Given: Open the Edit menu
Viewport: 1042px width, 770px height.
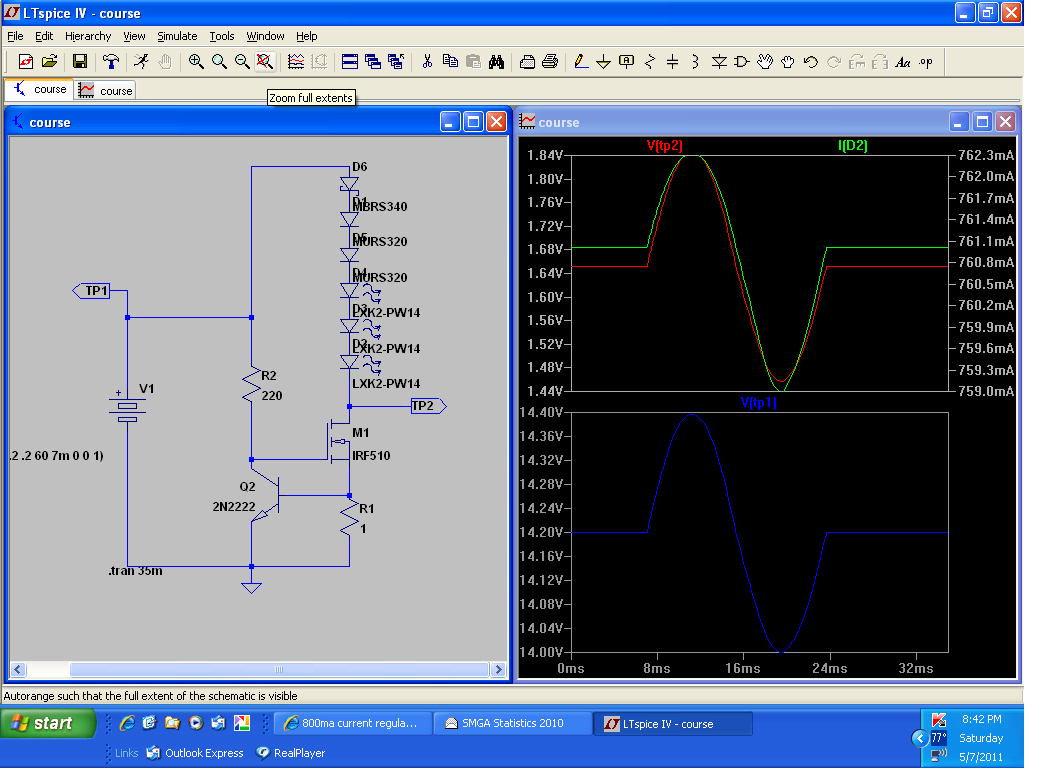Looking at the screenshot, I should click(x=44, y=36).
